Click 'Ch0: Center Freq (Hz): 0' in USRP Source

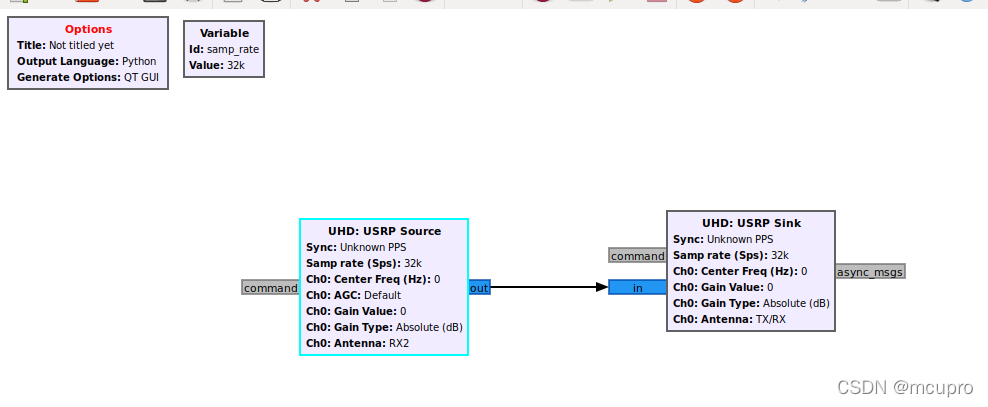(x=373, y=279)
